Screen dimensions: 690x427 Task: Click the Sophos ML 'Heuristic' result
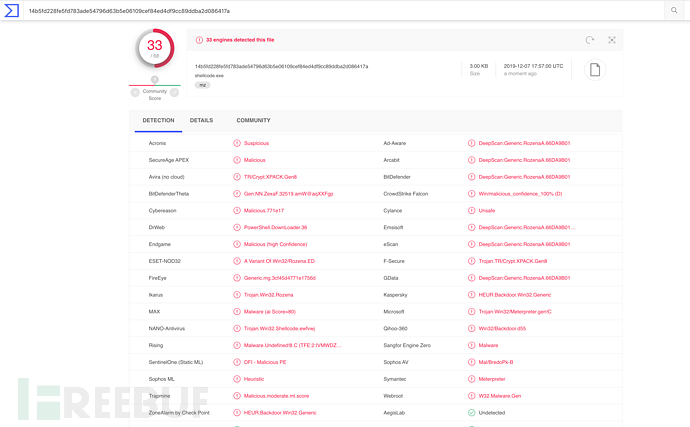click(x=254, y=379)
